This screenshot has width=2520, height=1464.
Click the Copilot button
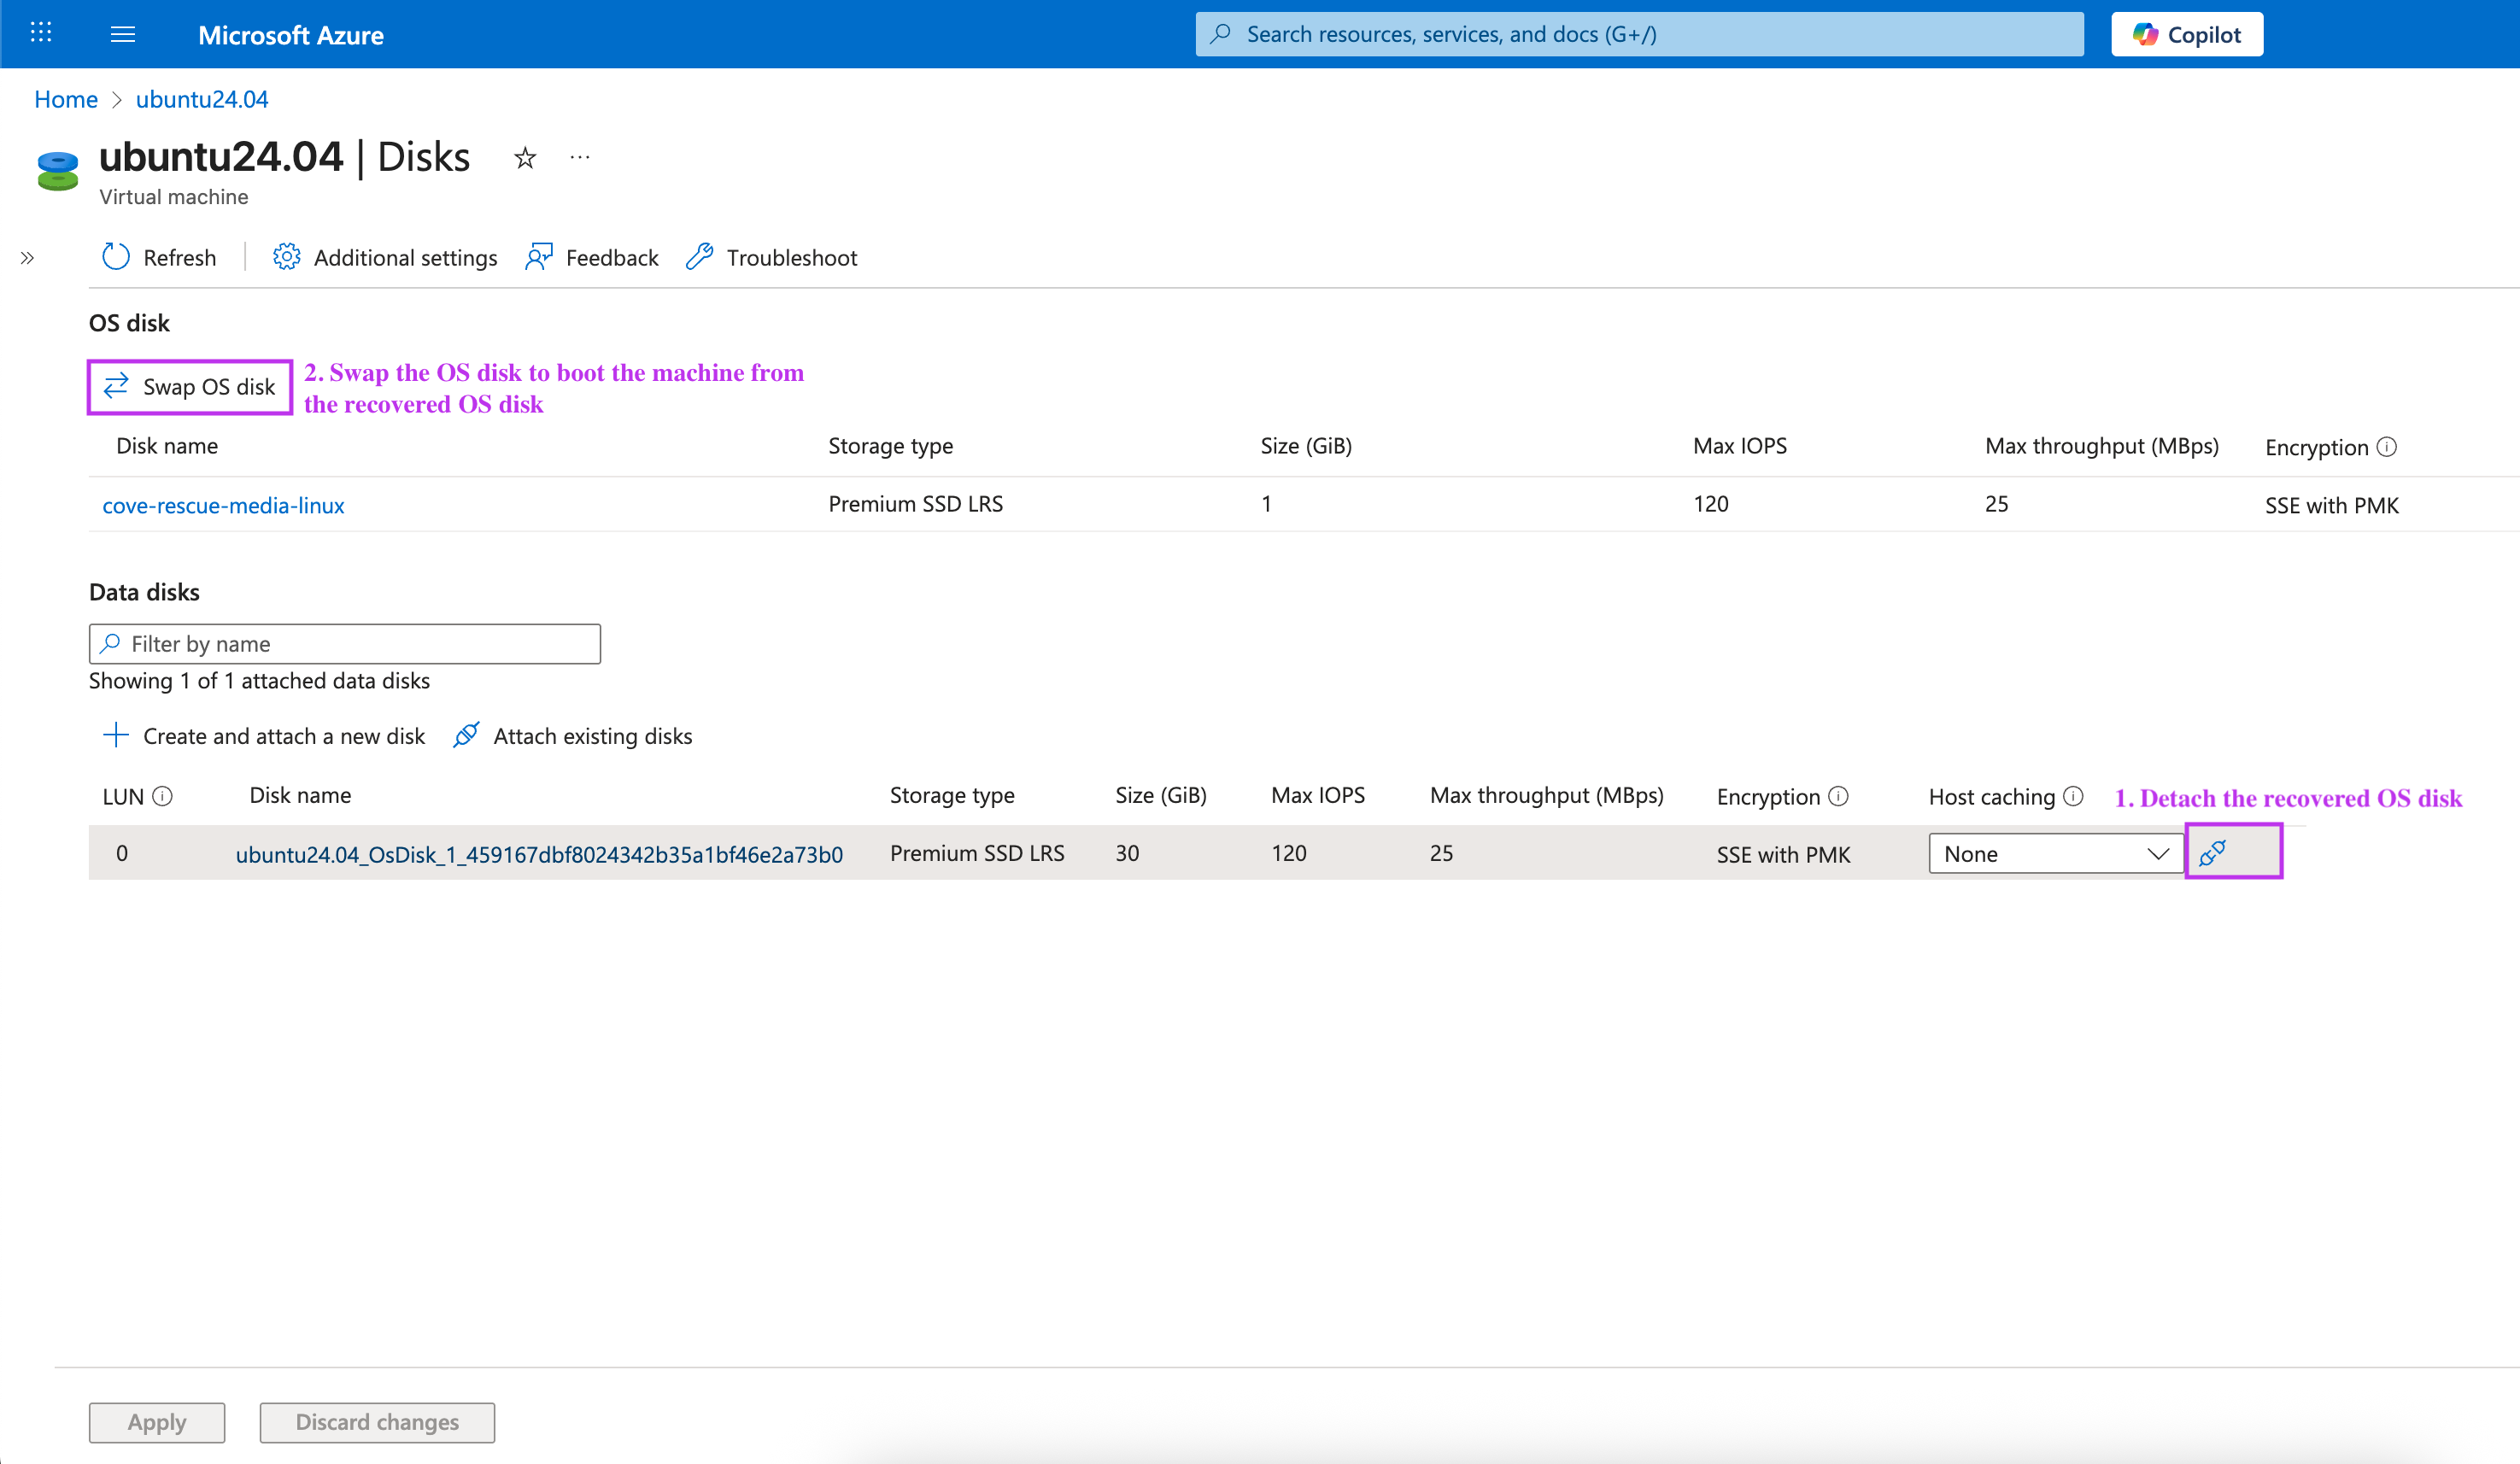(2186, 34)
